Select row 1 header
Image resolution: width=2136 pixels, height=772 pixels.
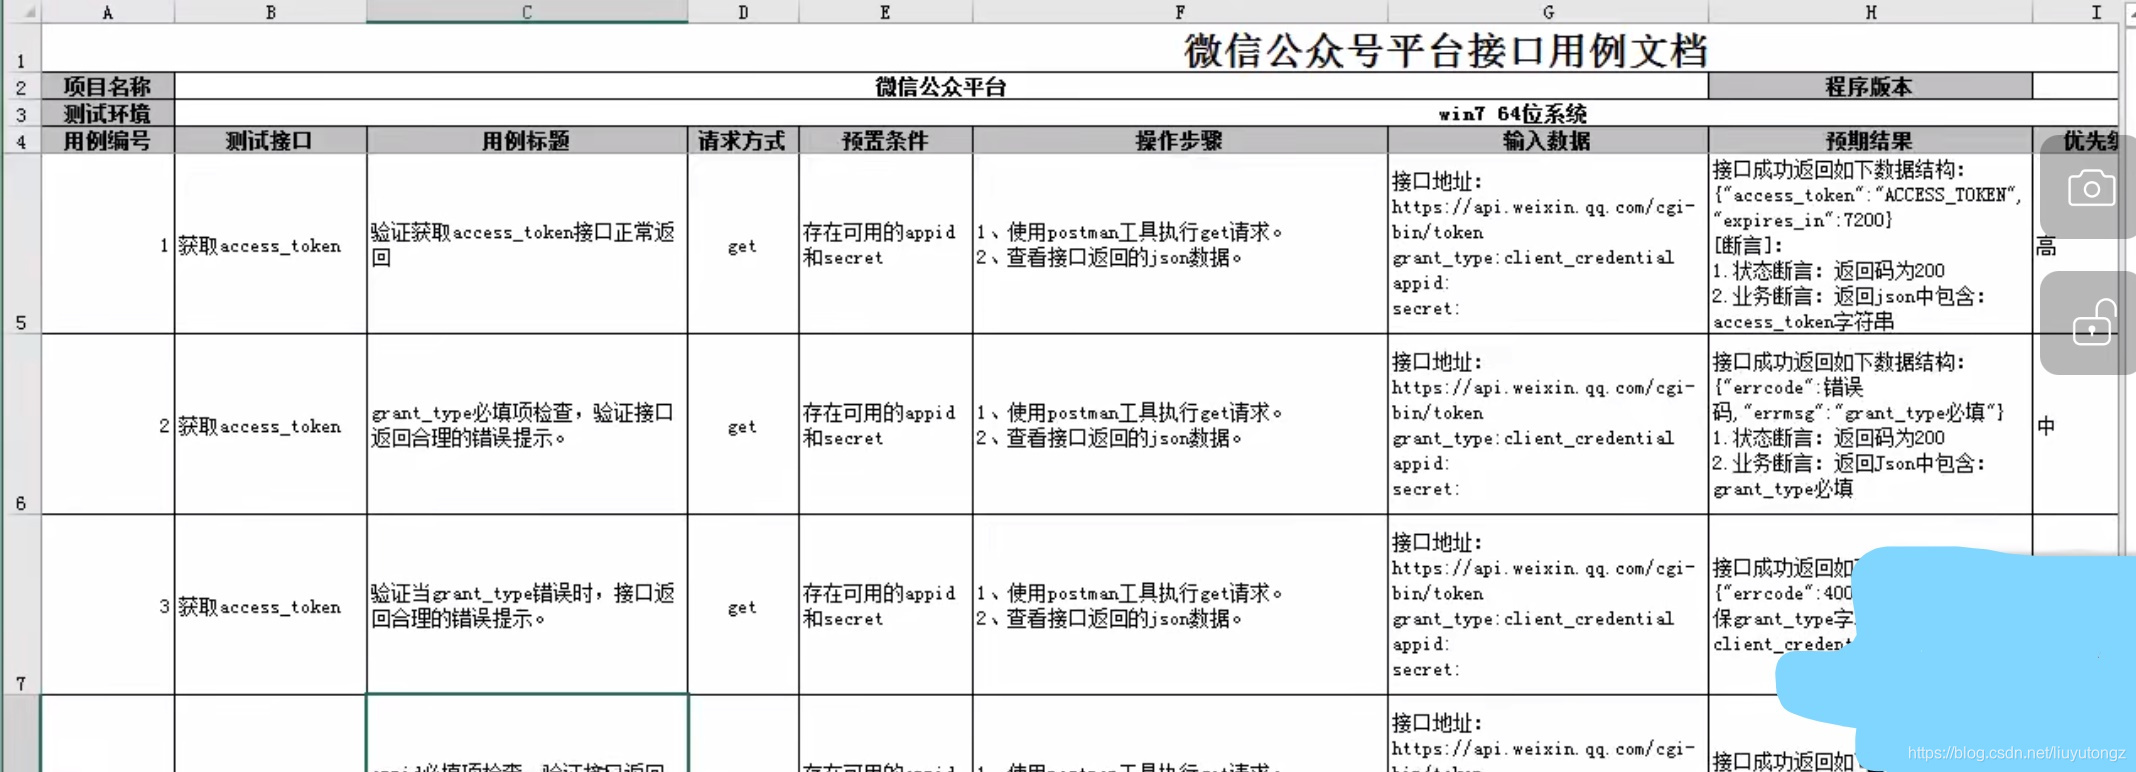pos(20,47)
